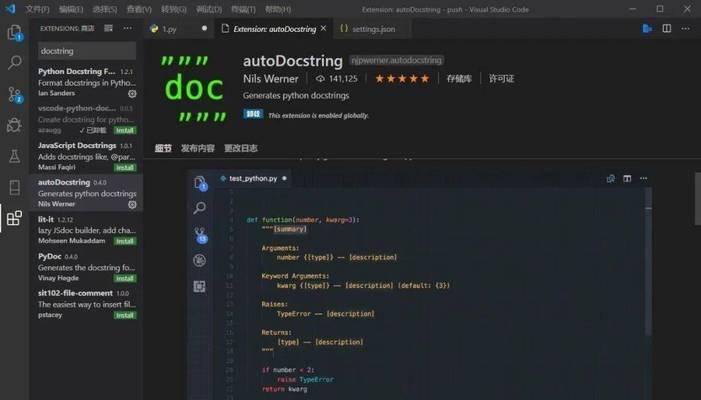Install the sit102-file-comment extension
The image size is (701, 400).
coord(125,315)
